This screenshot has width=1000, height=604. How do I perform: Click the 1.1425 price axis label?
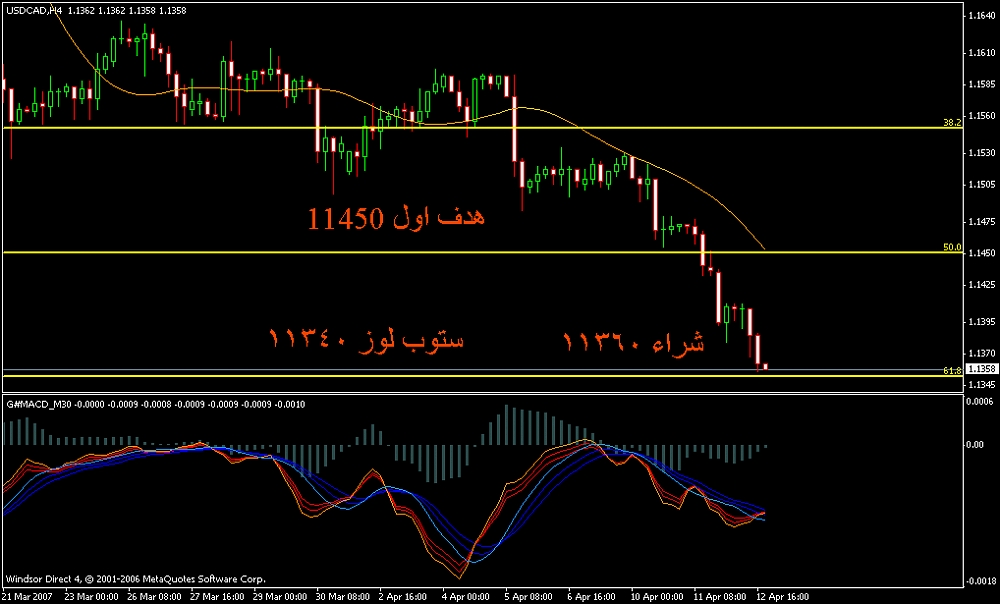981,284
